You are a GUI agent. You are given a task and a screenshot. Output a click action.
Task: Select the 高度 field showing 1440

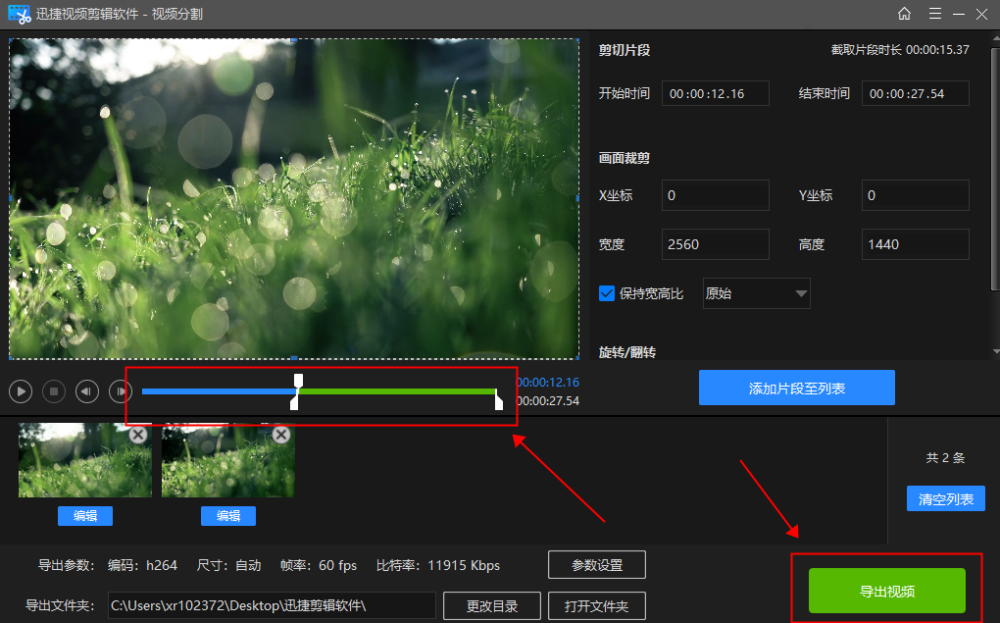915,244
